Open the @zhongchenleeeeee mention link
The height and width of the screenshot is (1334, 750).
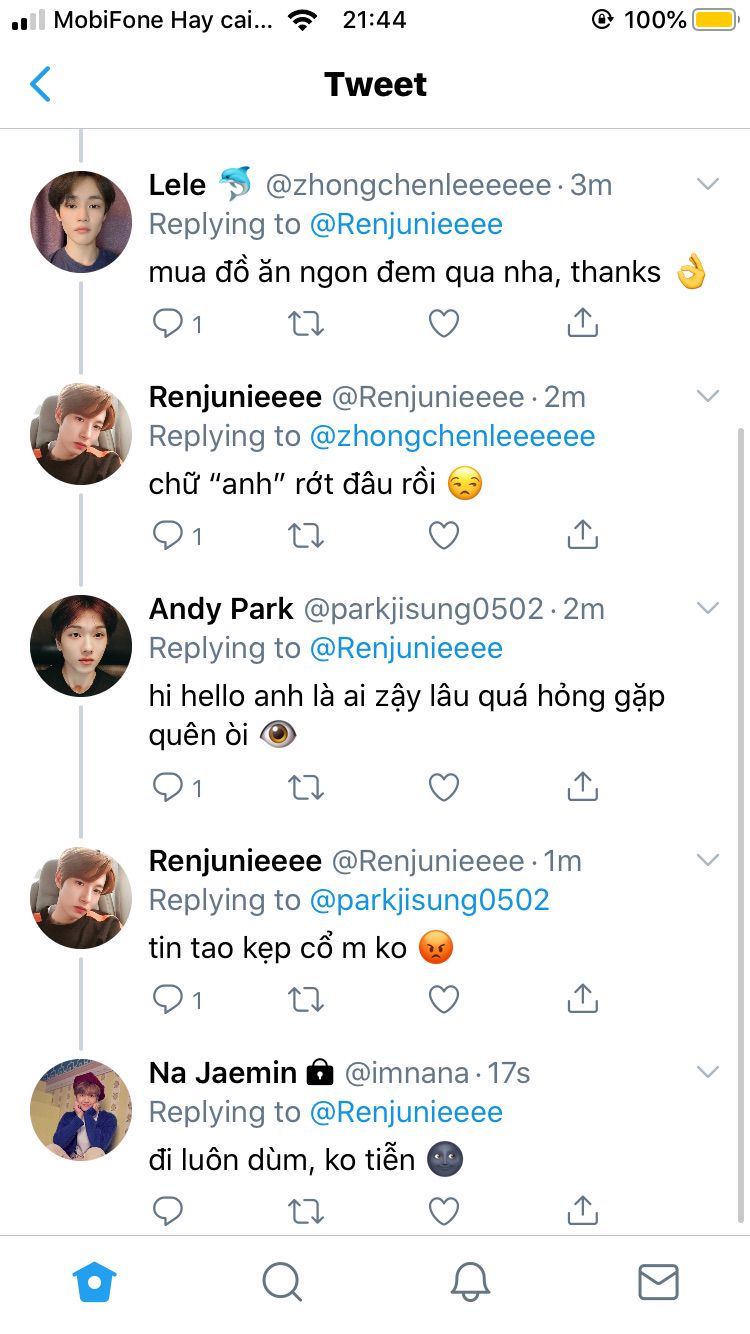(452, 436)
